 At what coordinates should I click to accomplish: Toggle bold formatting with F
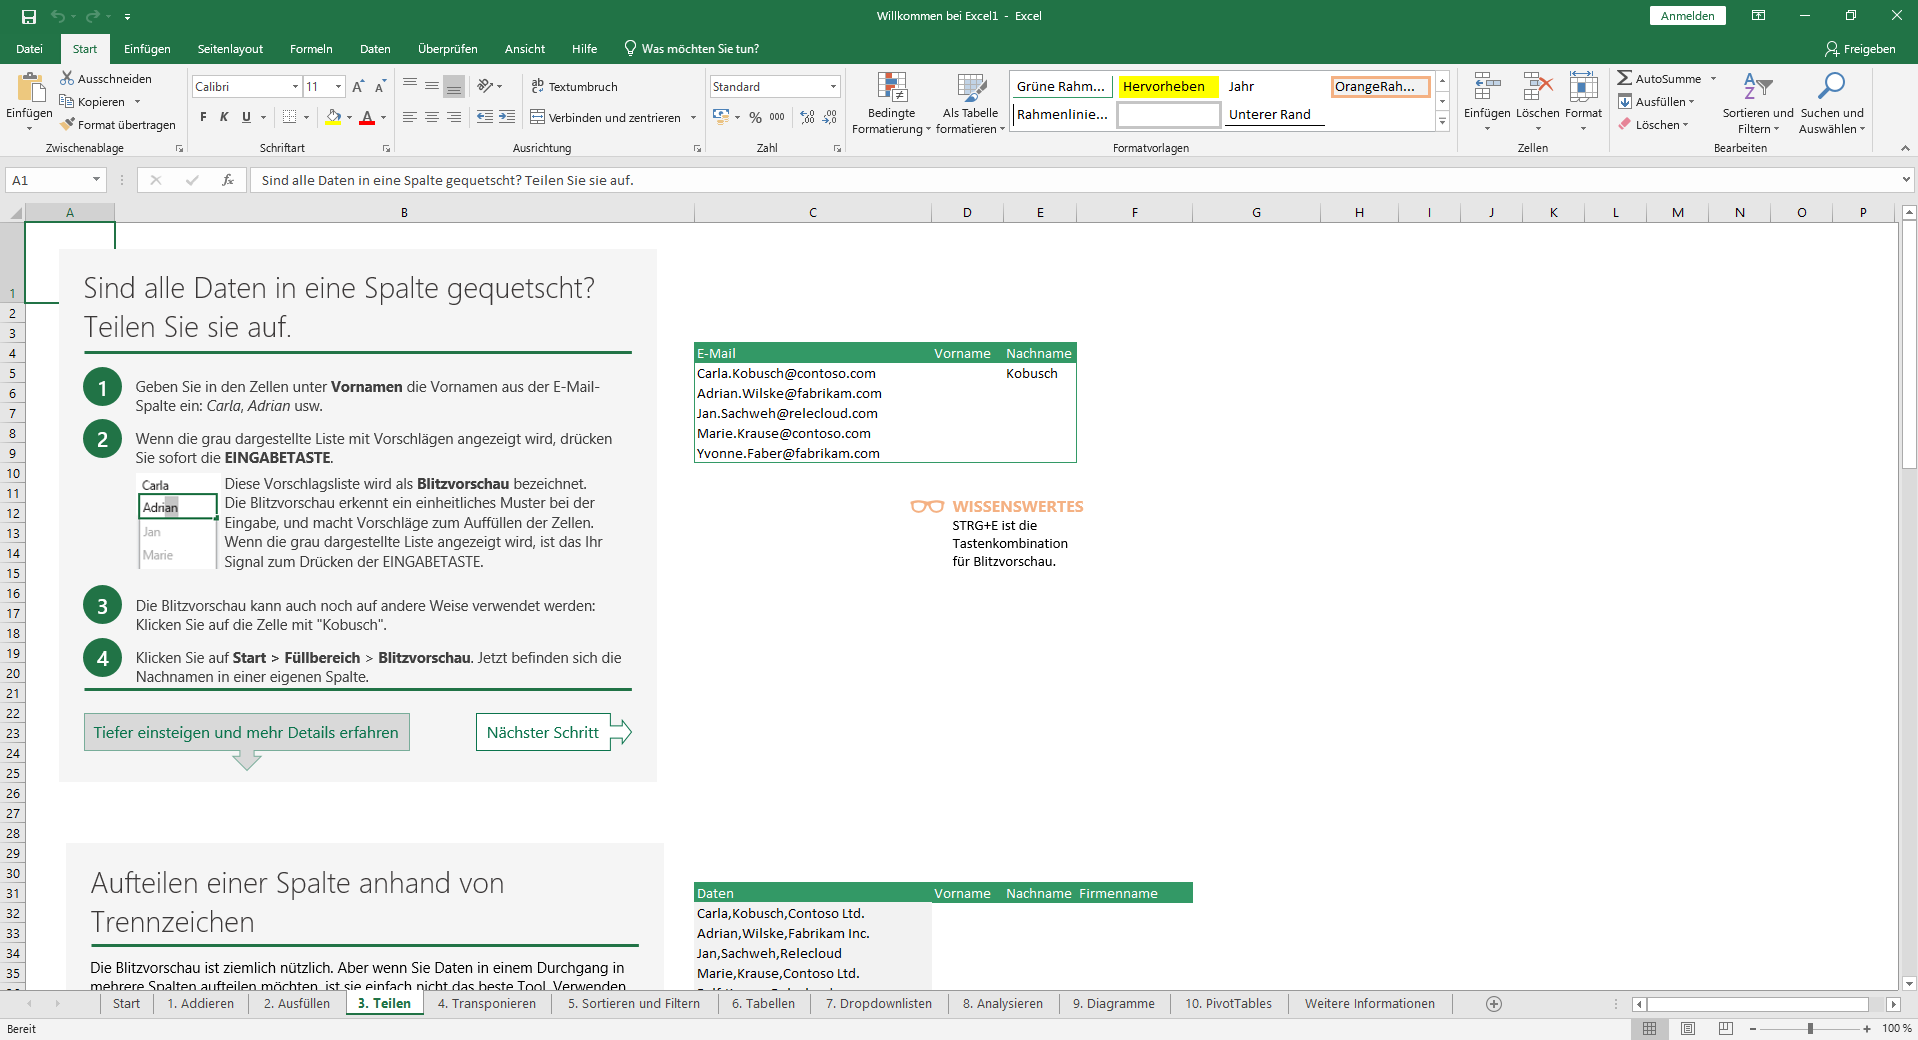click(x=201, y=117)
